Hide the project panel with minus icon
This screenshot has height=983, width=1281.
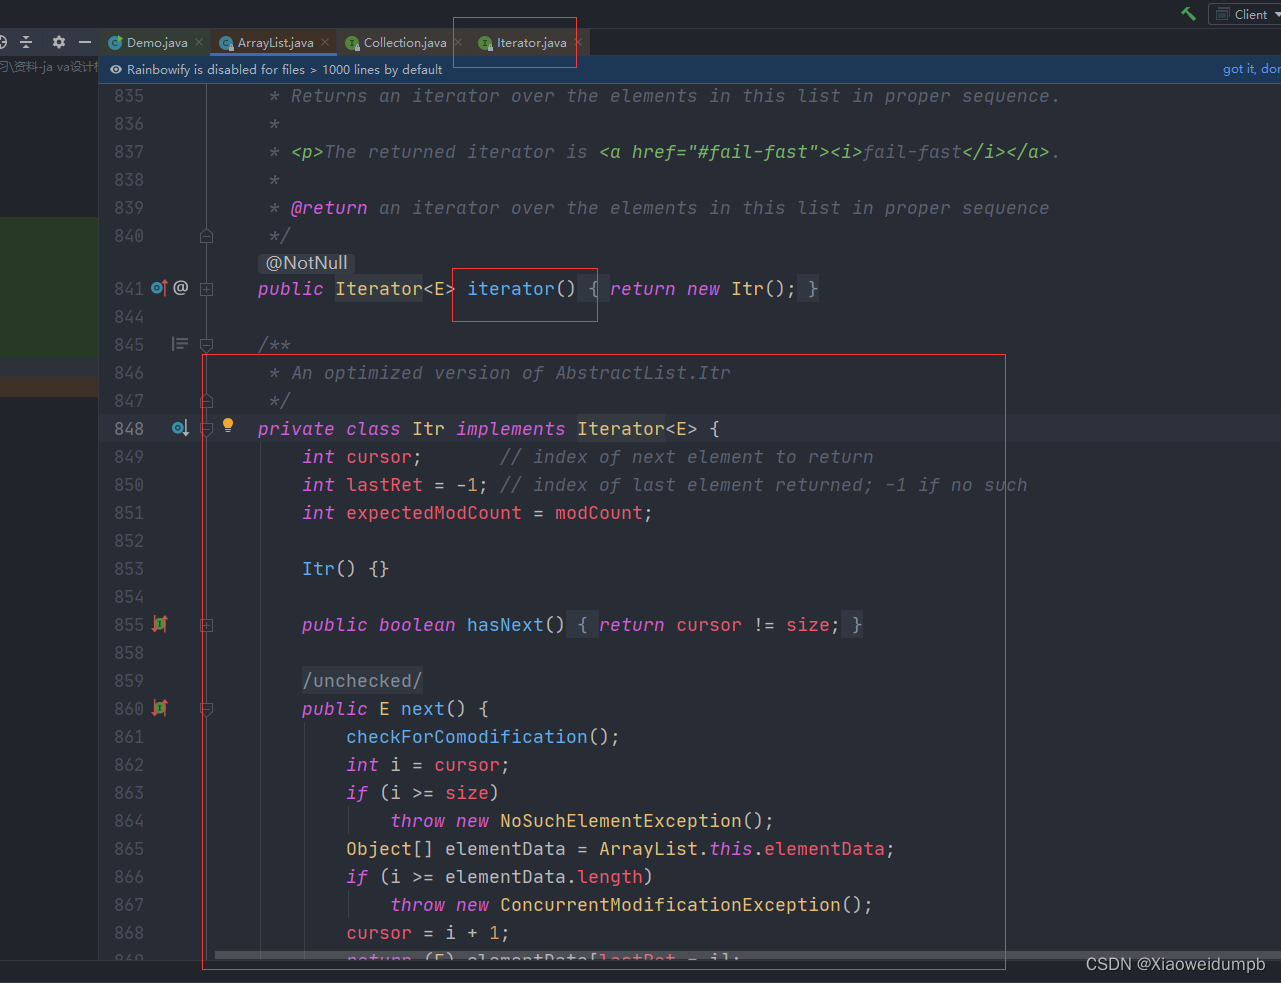point(85,42)
